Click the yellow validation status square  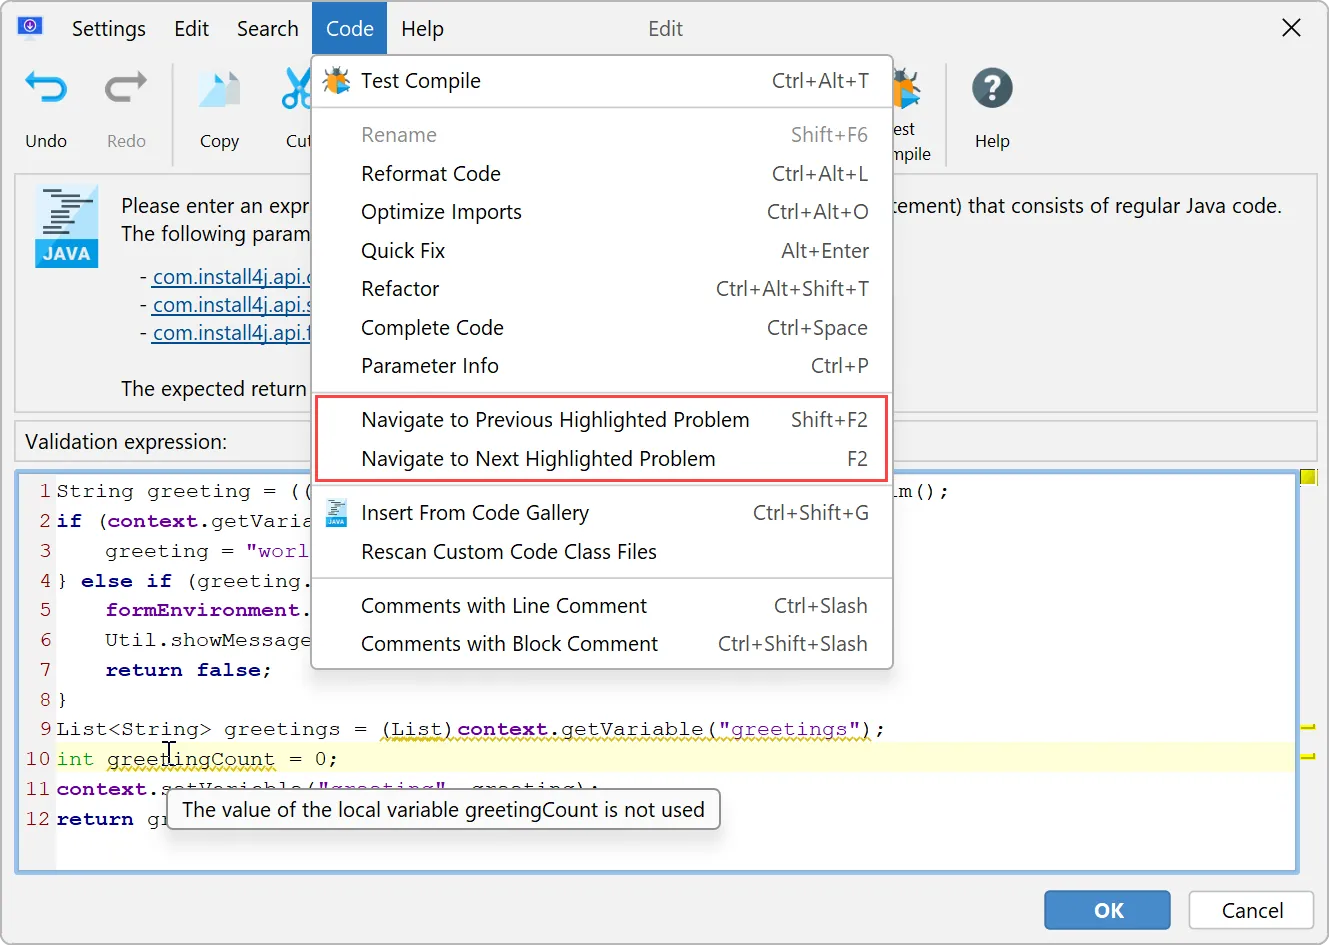tap(1308, 477)
